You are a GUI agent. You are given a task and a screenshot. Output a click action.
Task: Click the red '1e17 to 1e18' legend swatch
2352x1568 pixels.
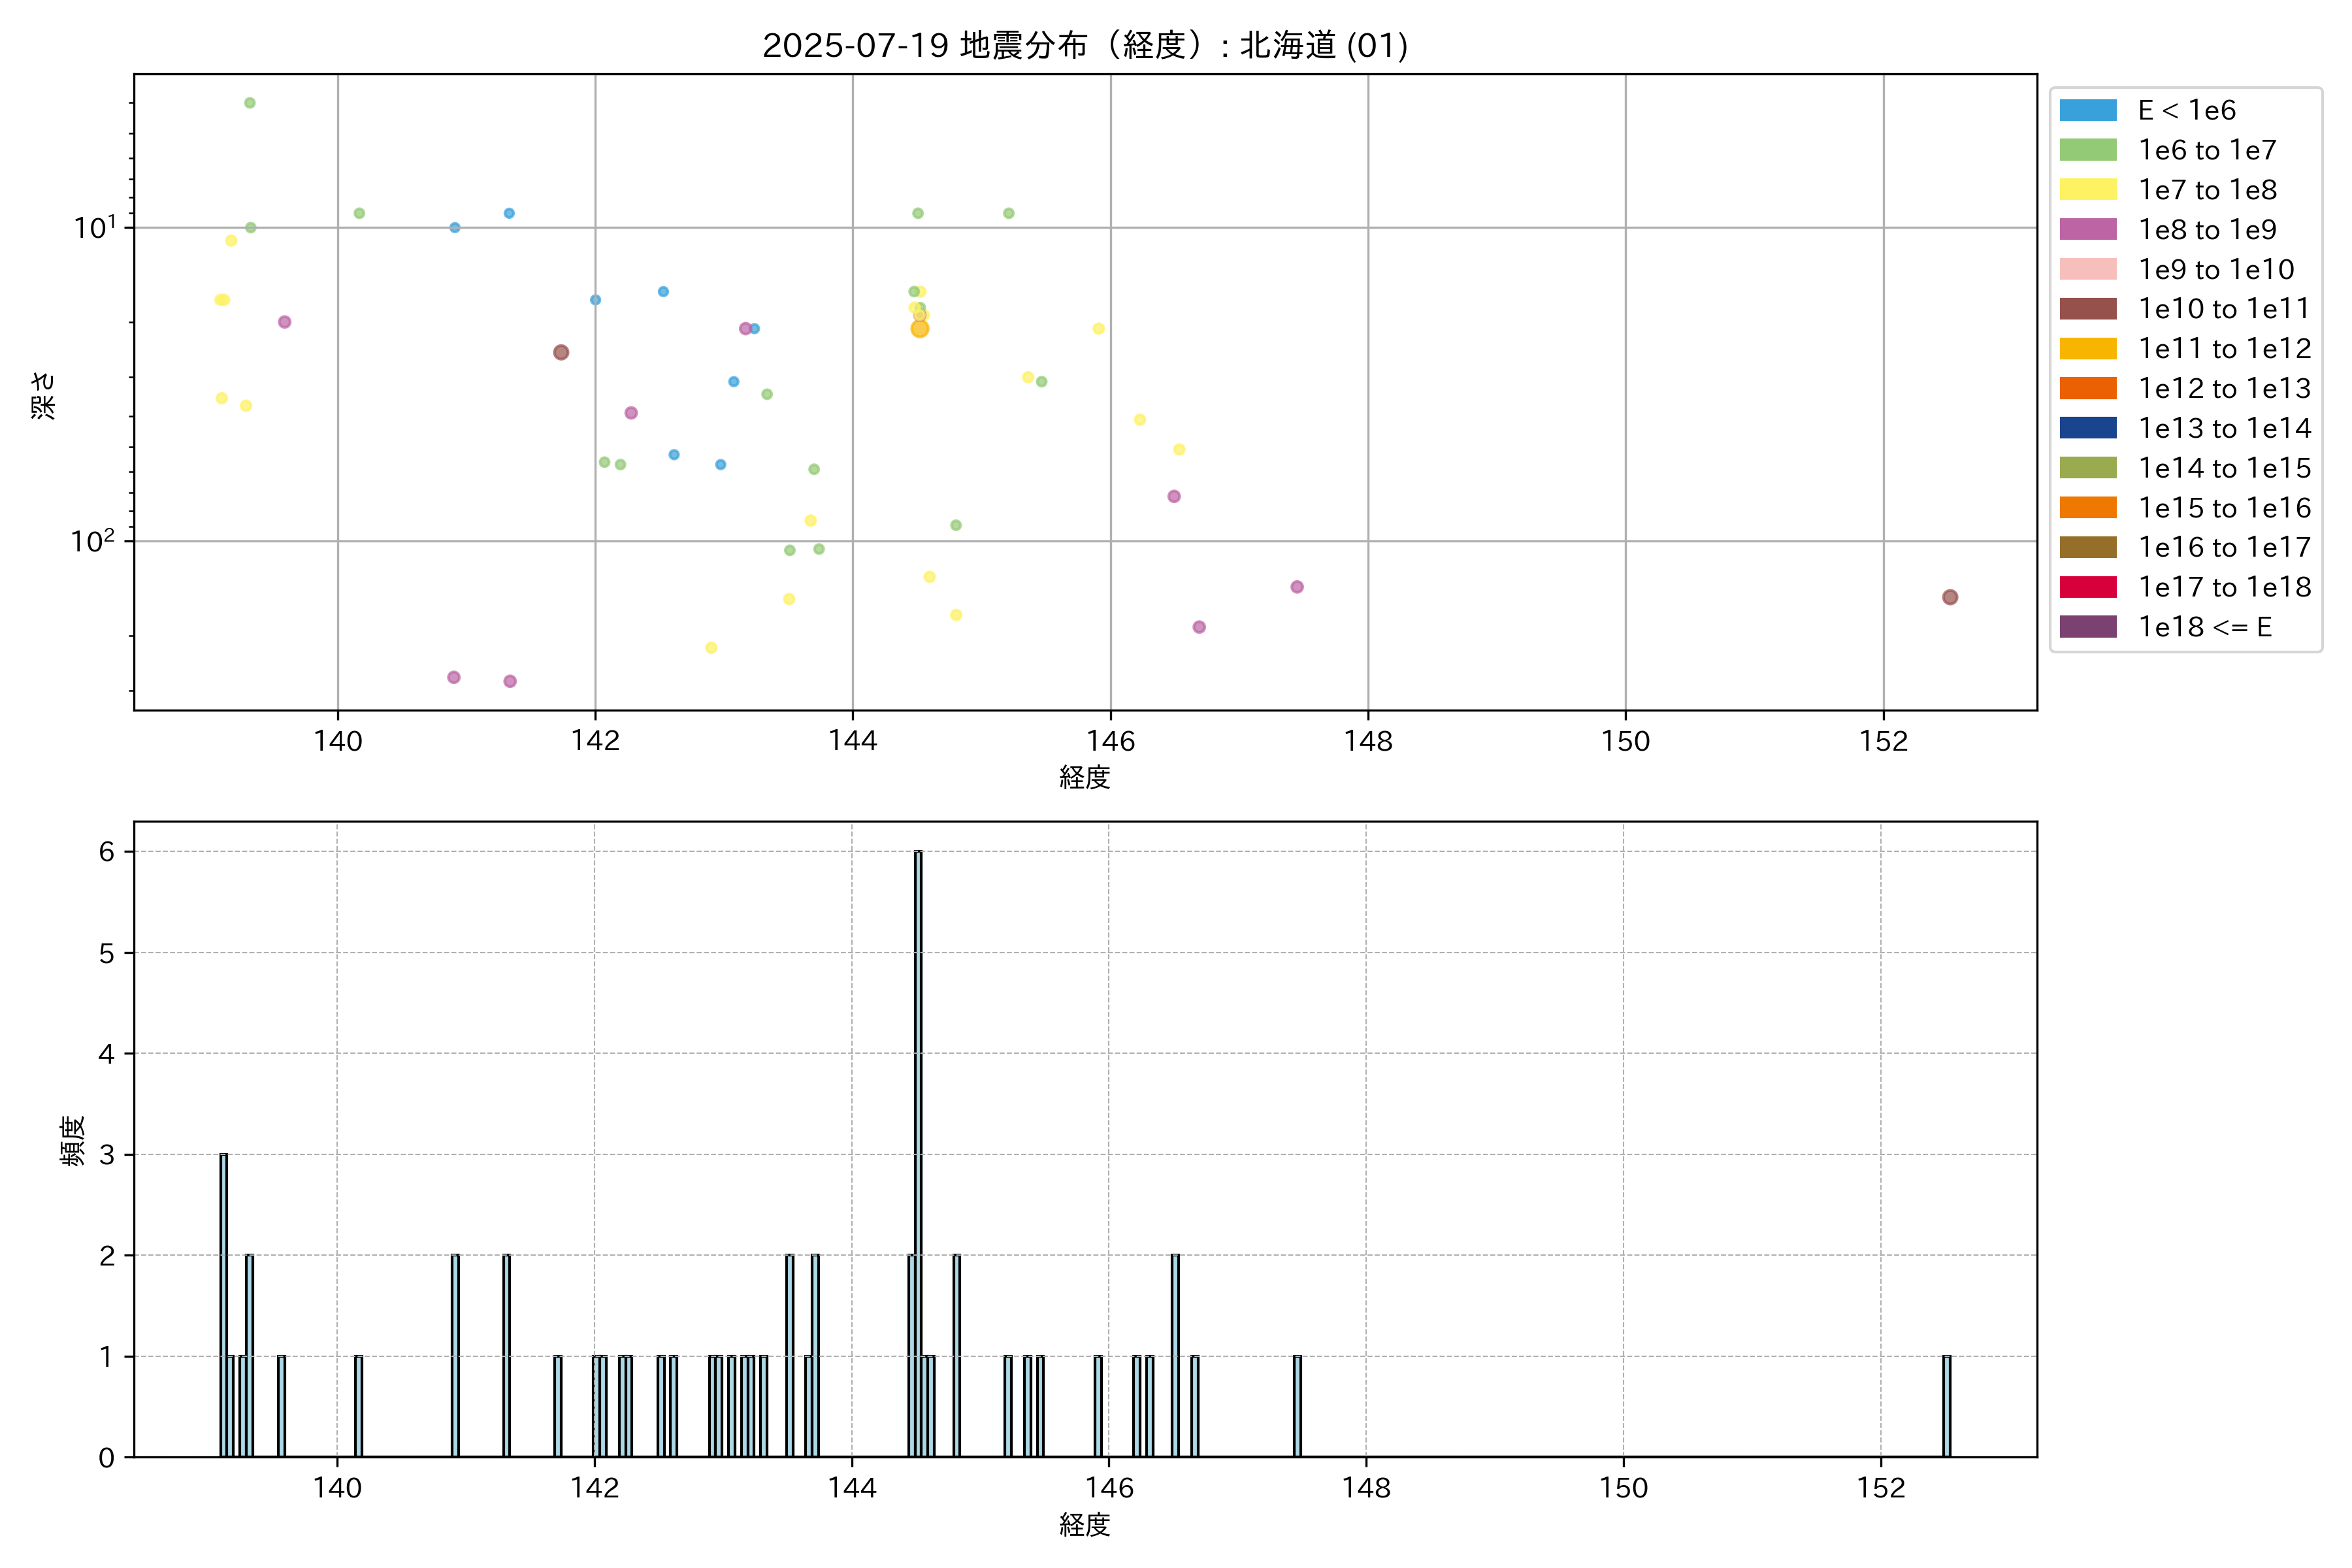2087,587
